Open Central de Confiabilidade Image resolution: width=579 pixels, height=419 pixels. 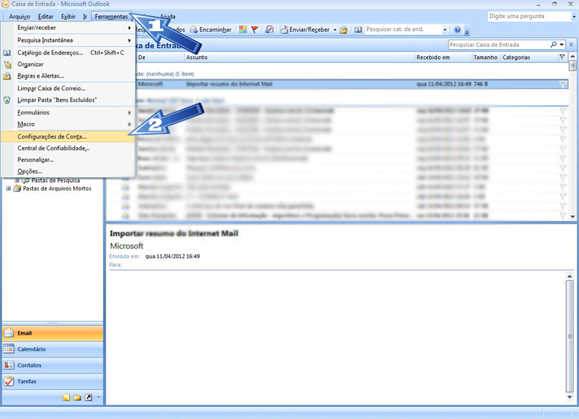(68, 148)
